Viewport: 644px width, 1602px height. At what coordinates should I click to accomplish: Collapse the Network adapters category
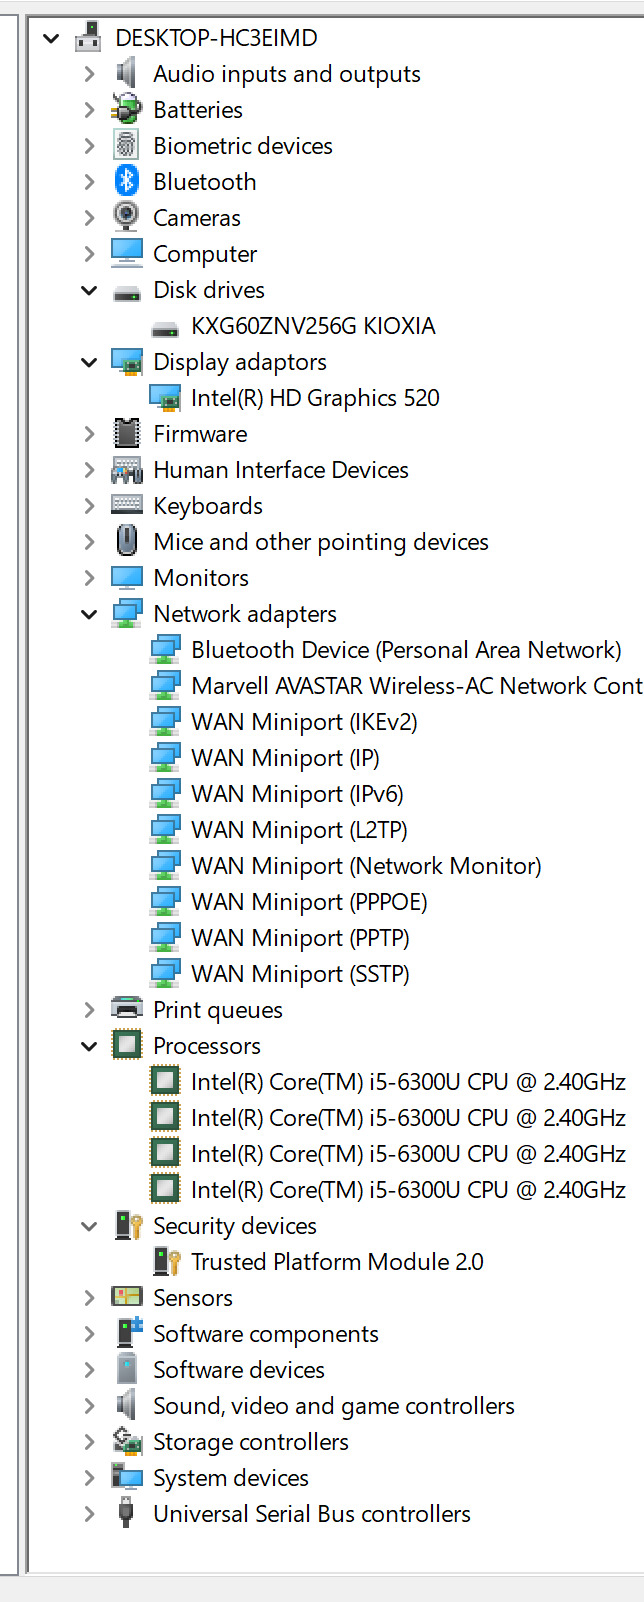89,614
